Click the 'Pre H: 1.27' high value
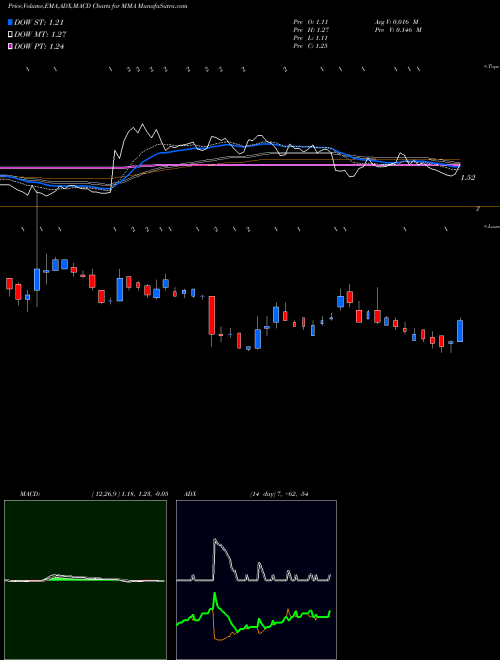 (x=311, y=30)
